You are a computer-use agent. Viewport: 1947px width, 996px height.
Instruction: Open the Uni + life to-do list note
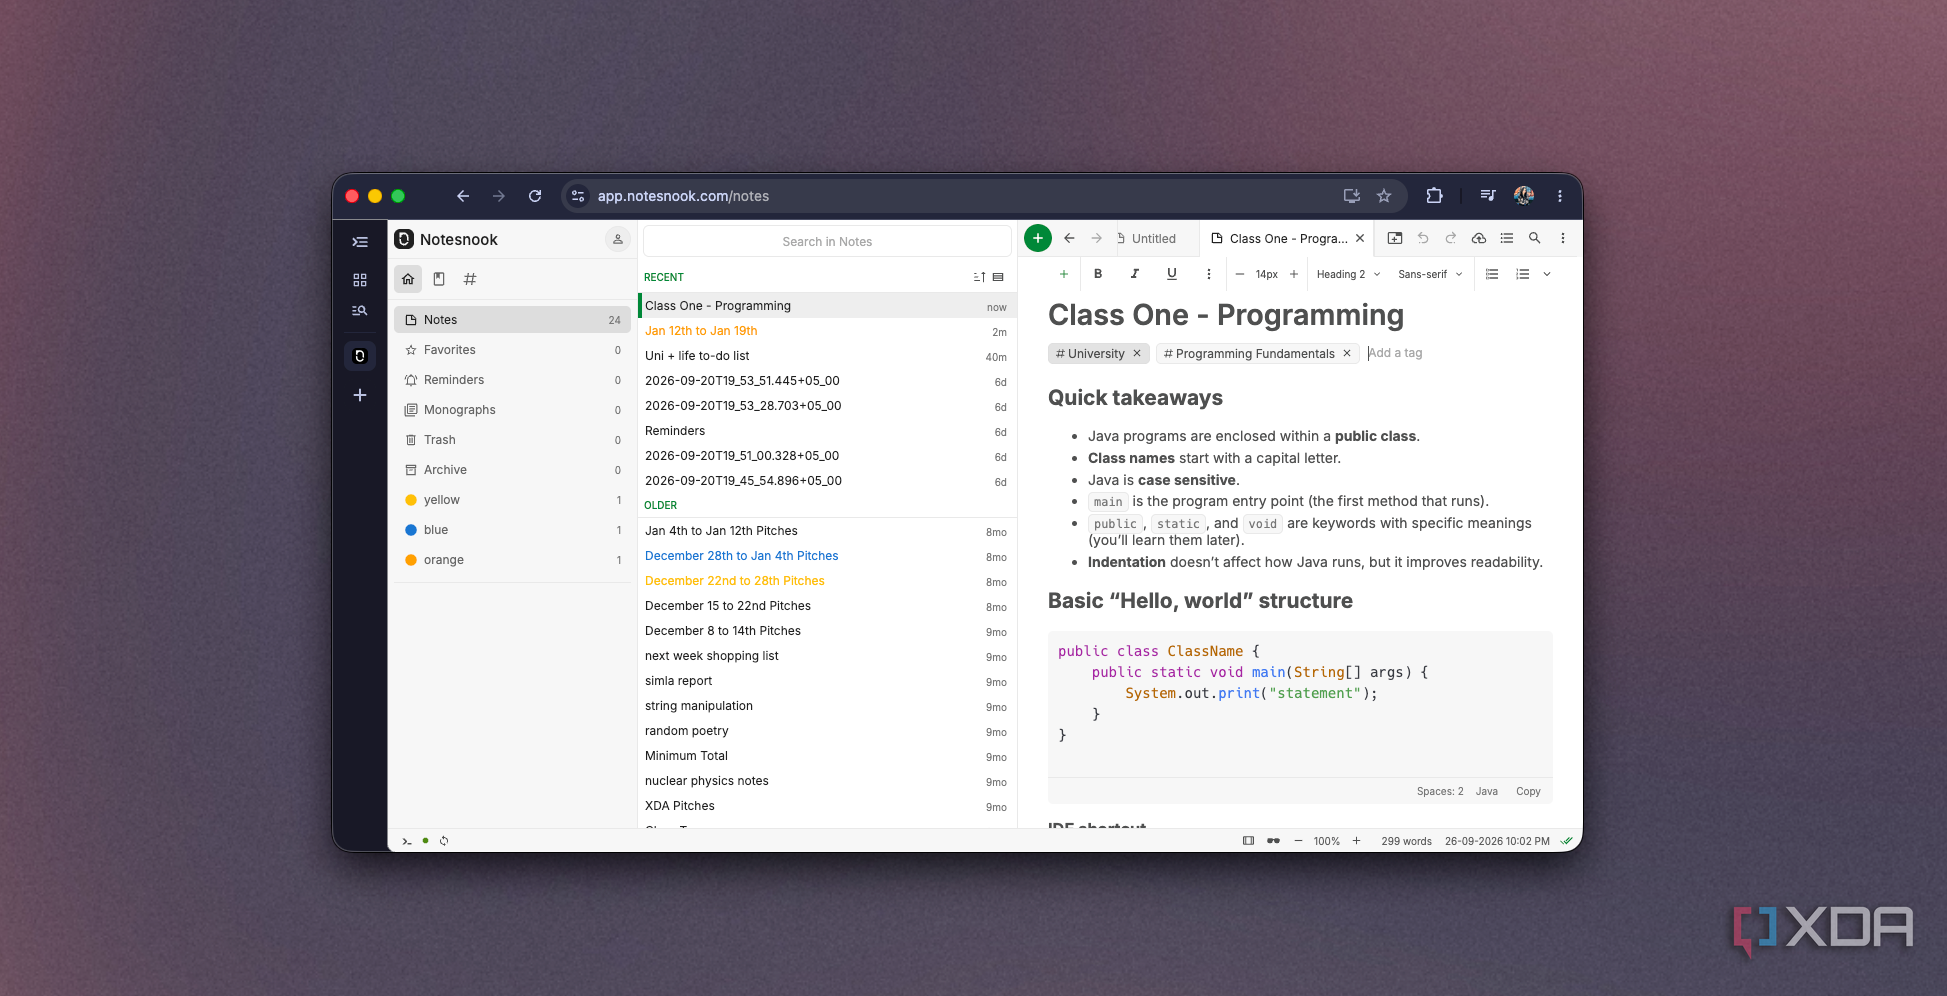[x=826, y=356]
